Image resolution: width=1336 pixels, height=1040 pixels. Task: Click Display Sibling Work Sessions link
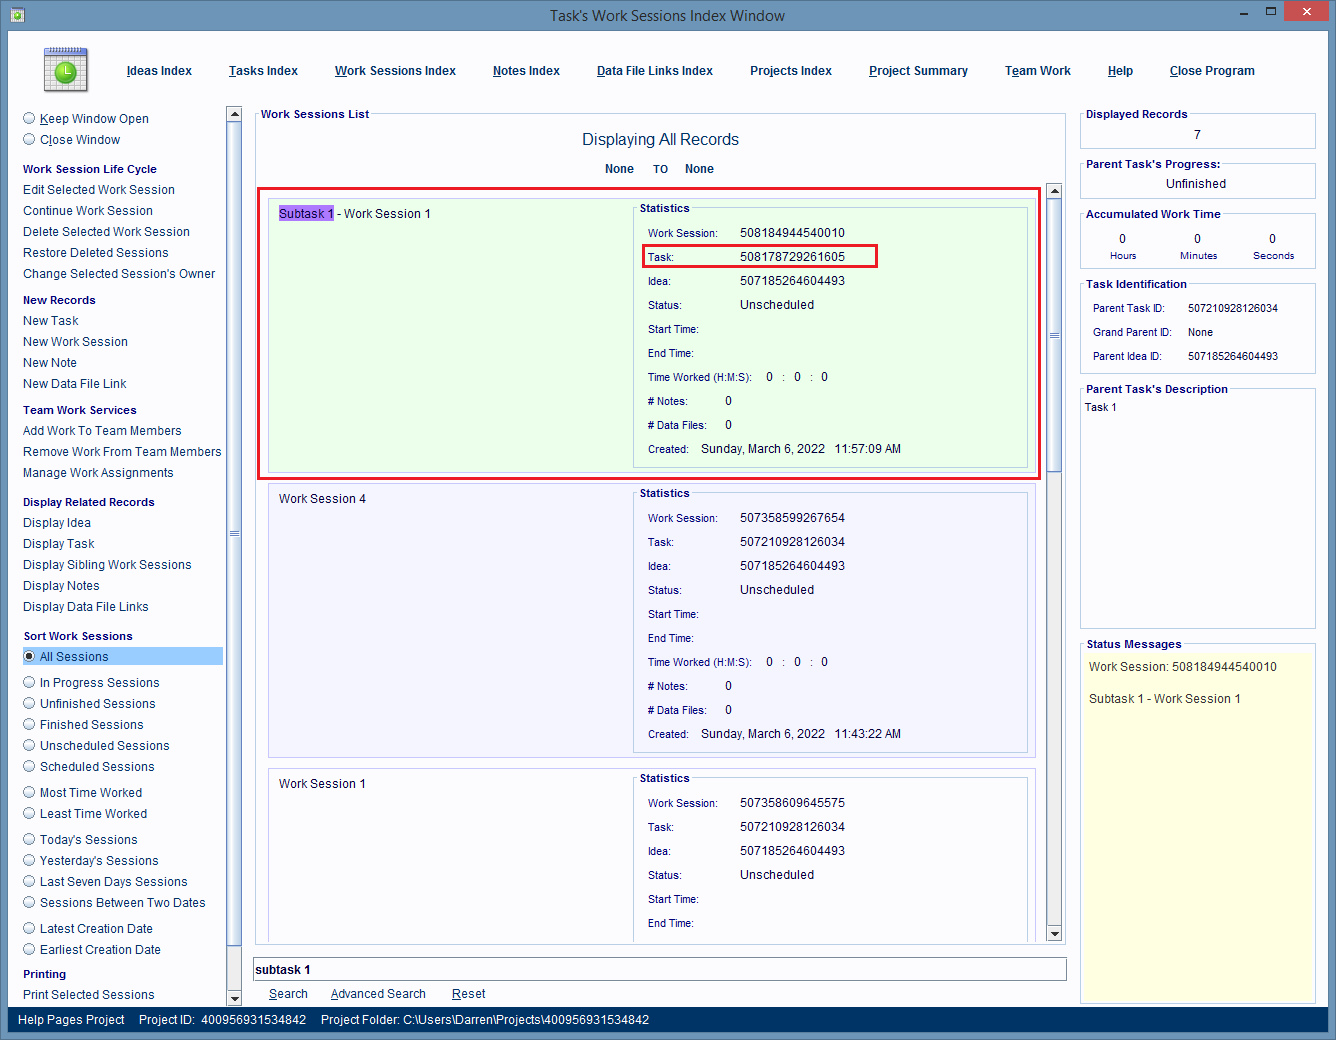pos(107,565)
